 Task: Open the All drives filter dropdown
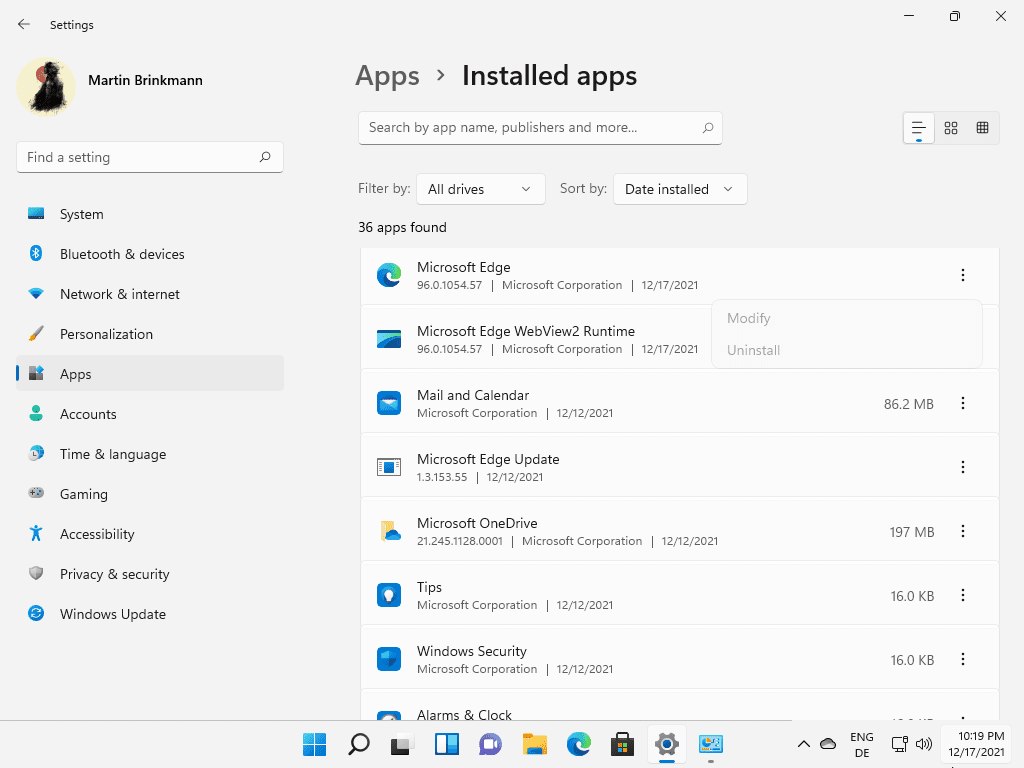(480, 189)
